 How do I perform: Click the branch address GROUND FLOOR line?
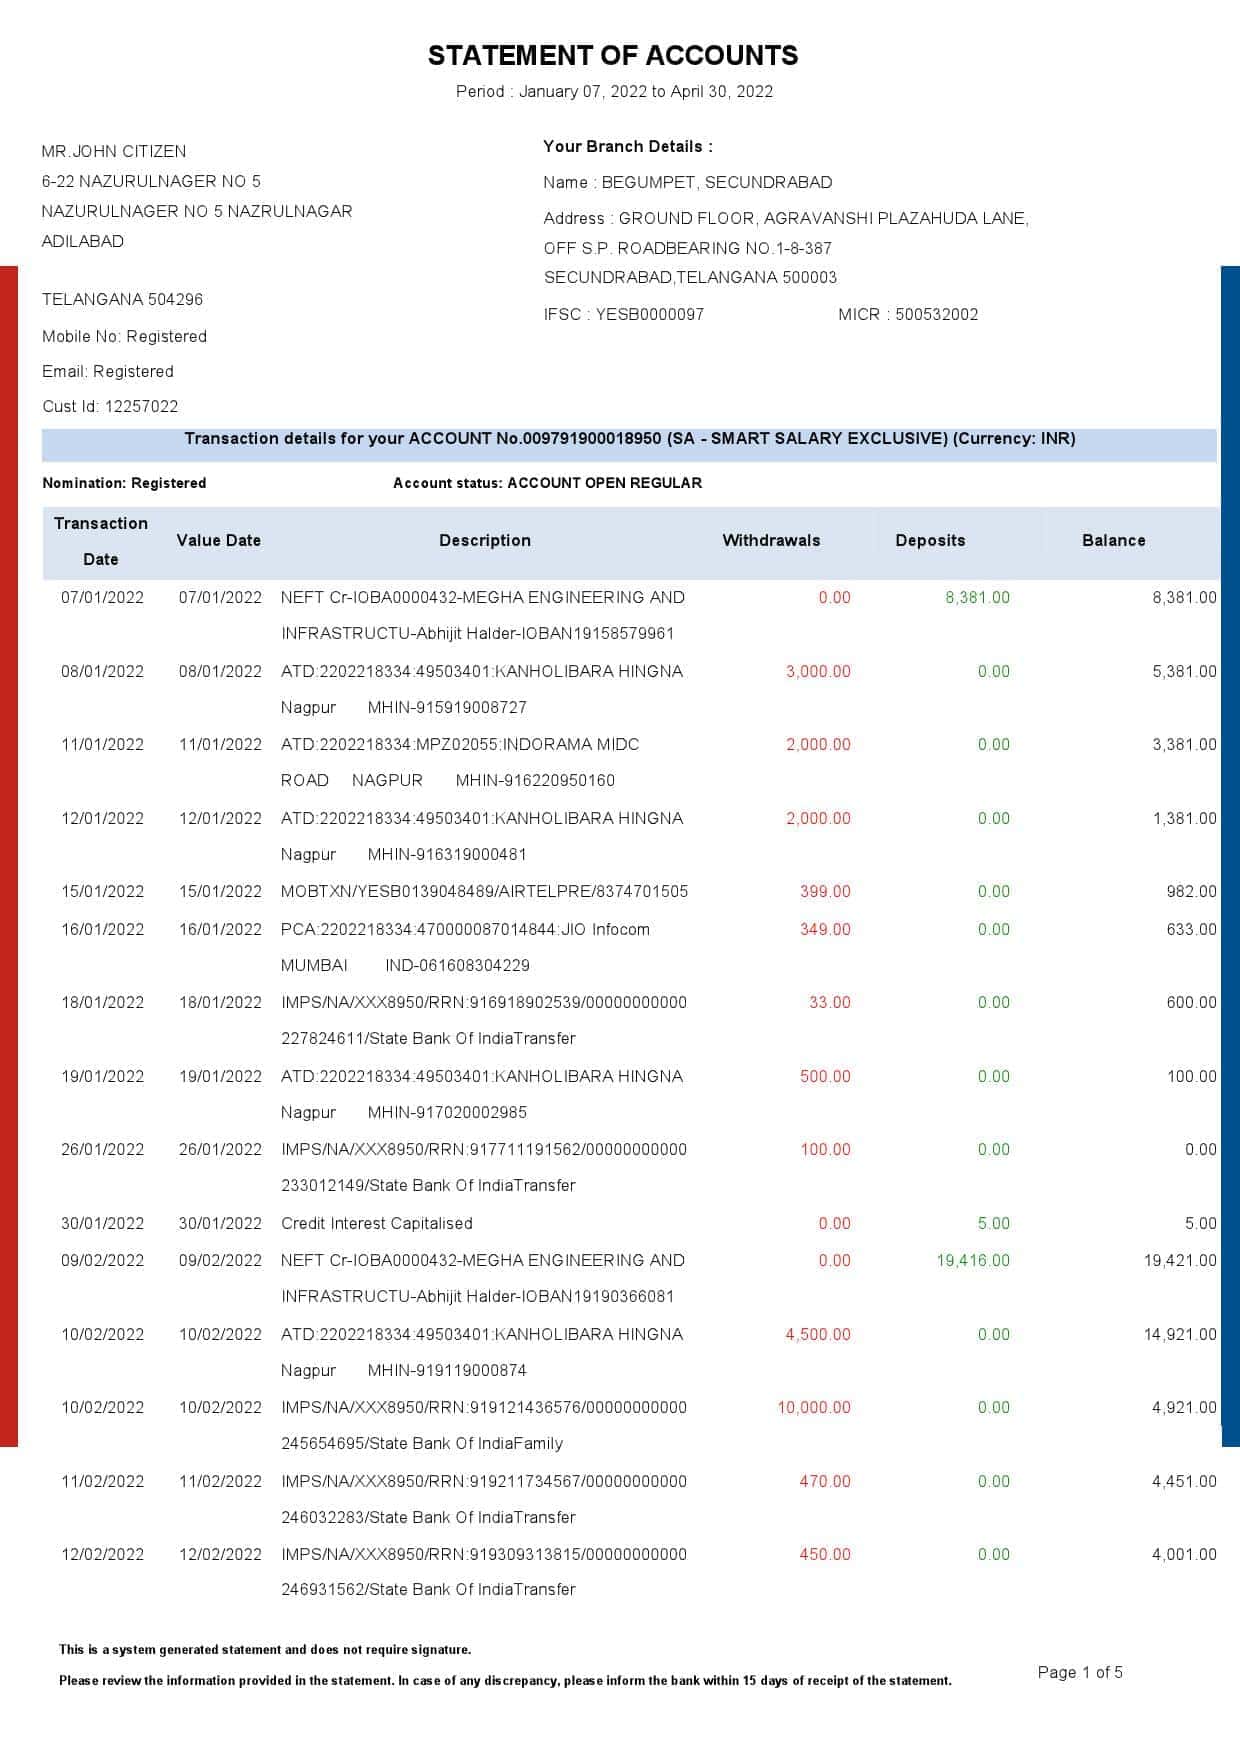(786, 218)
